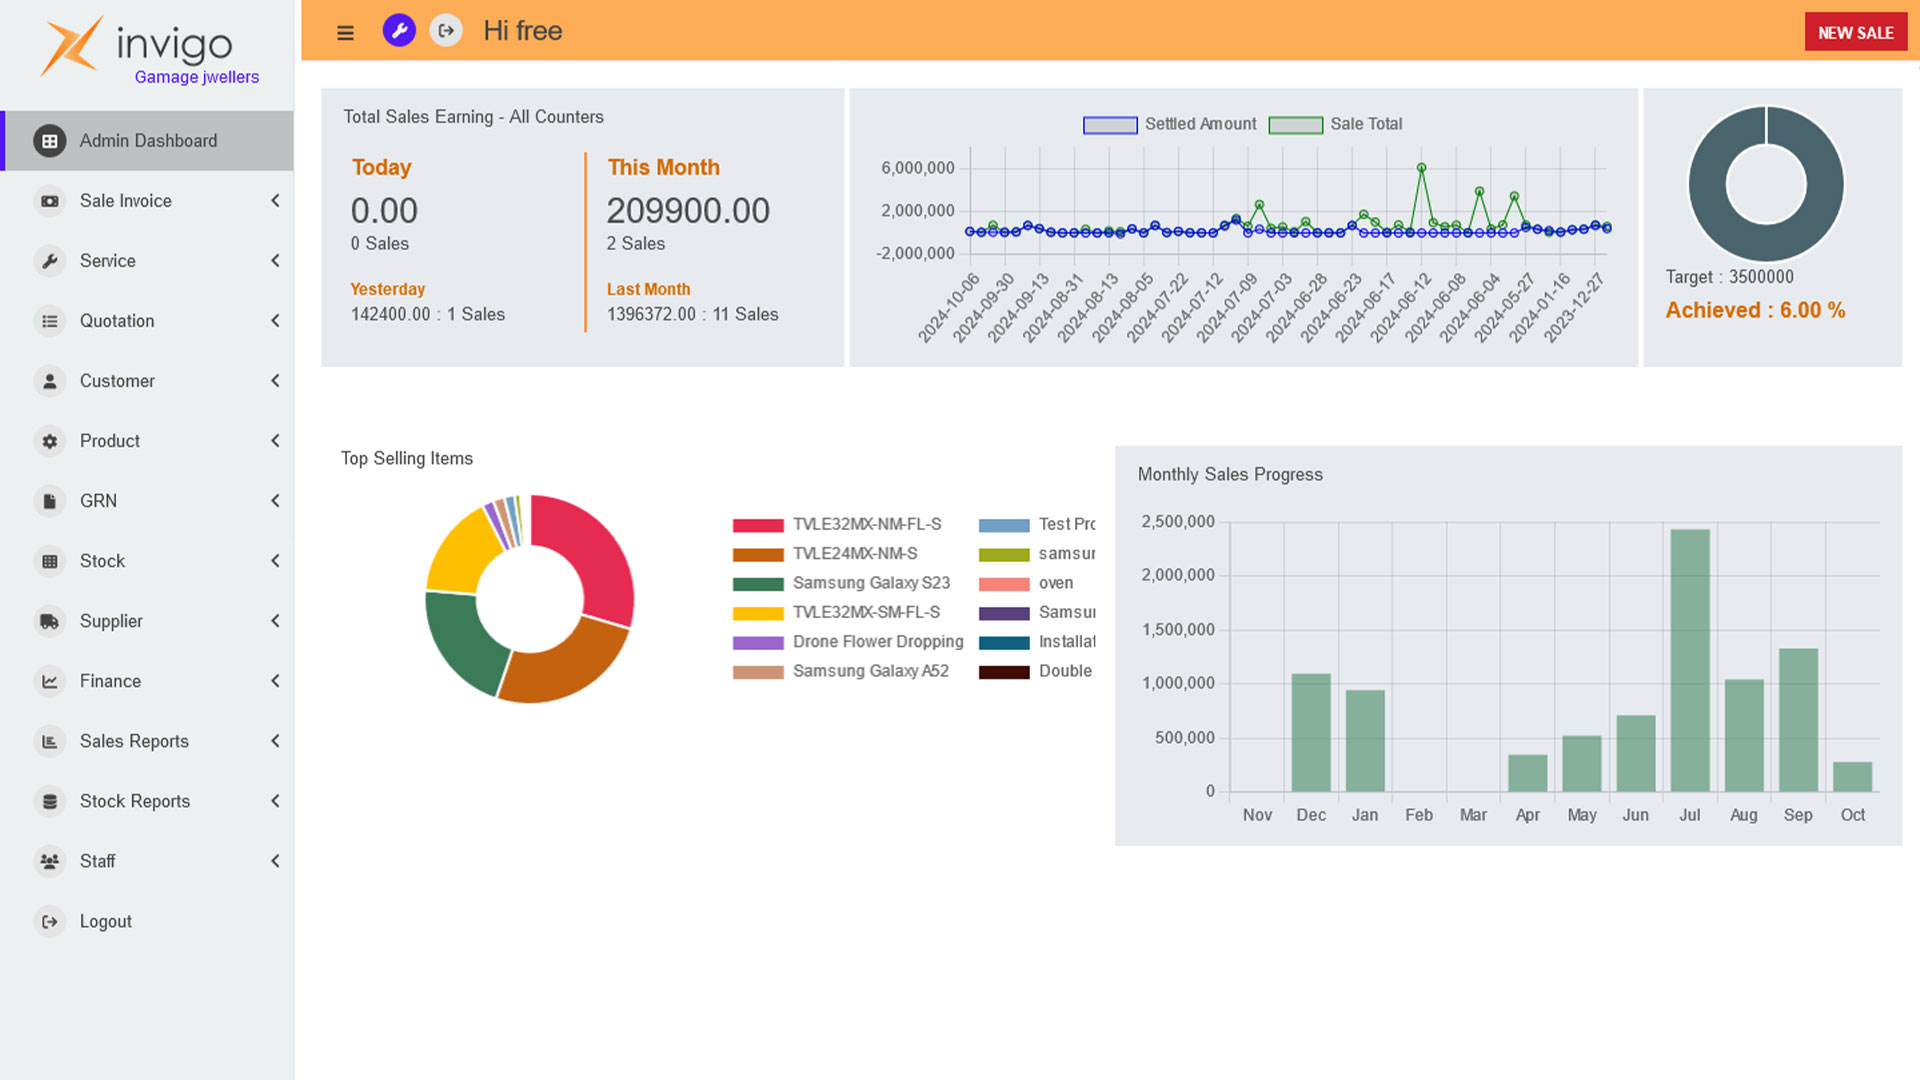Click the hamburger menu icon
The image size is (1920, 1080).
pyautogui.click(x=345, y=32)
